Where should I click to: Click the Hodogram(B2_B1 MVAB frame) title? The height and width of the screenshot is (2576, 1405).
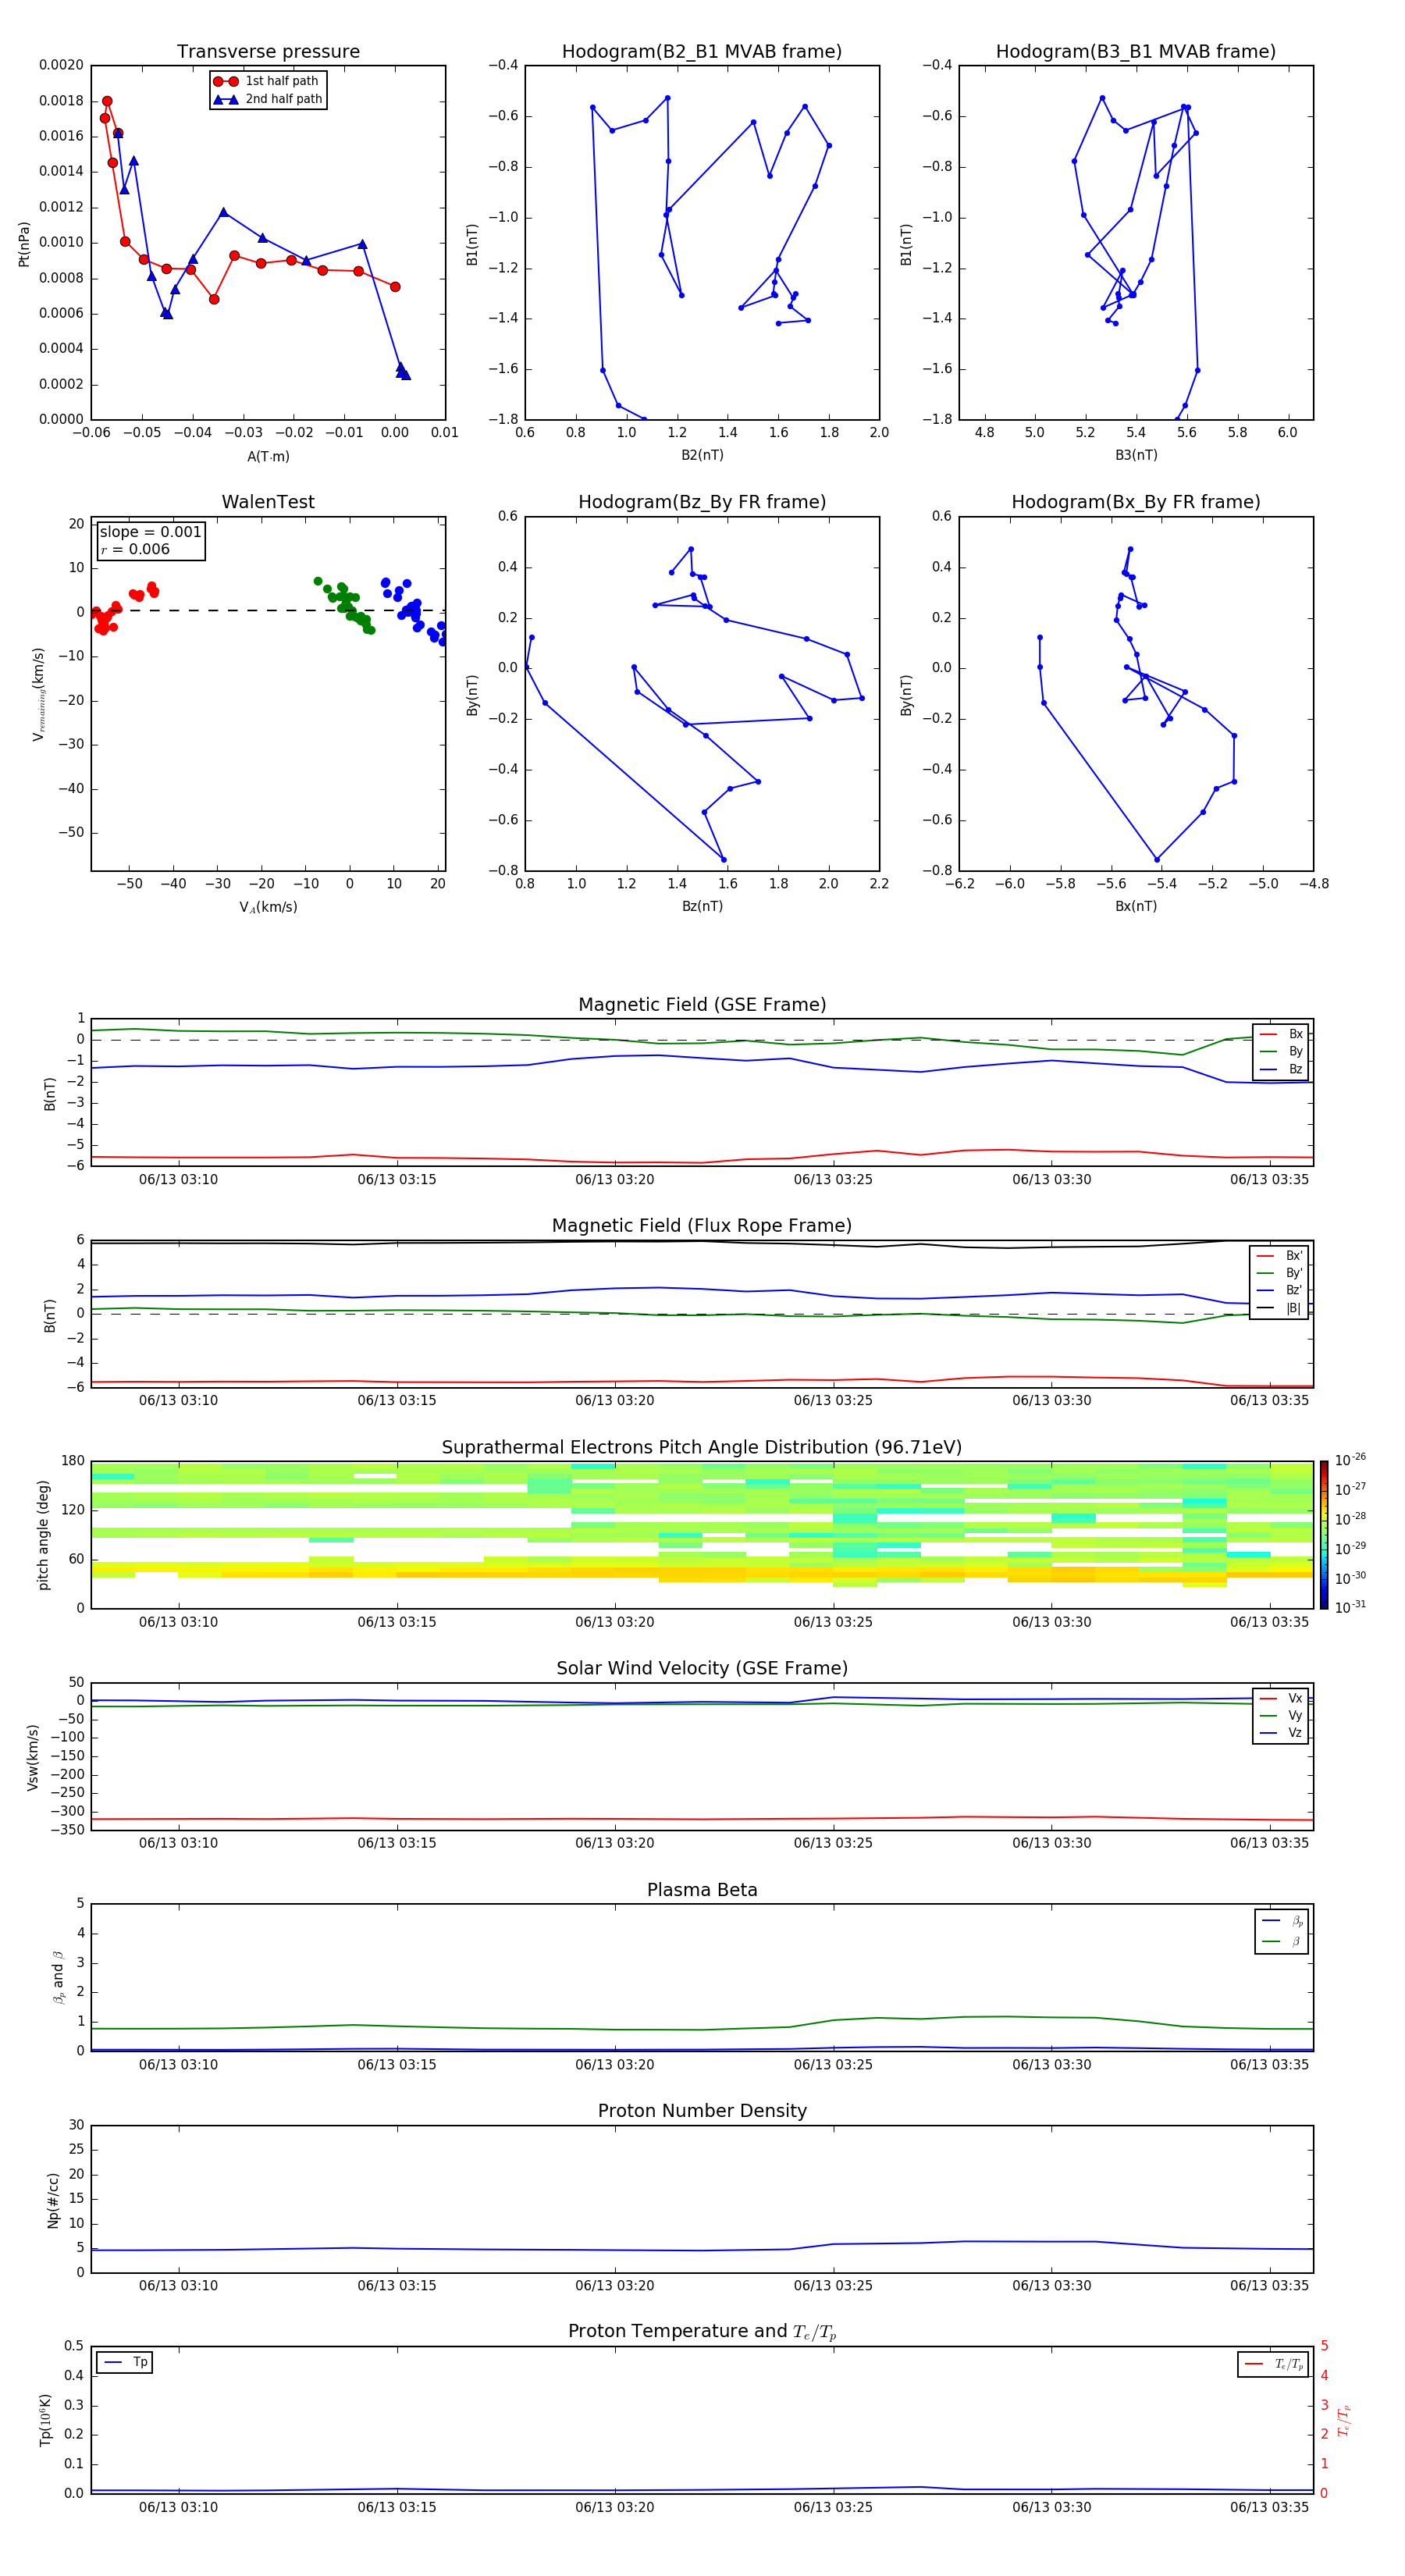[x=702, y=52]
